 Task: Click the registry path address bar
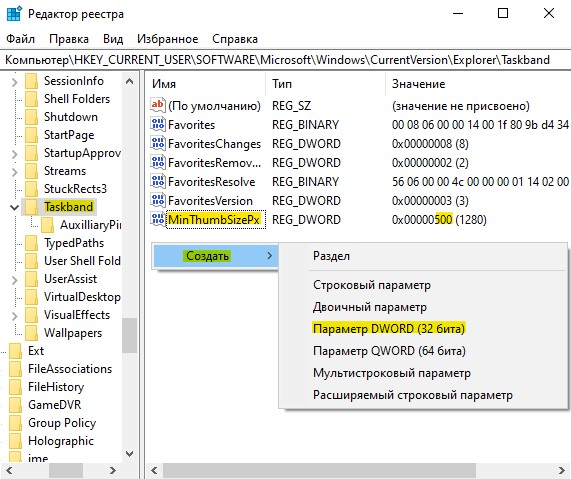286,60
